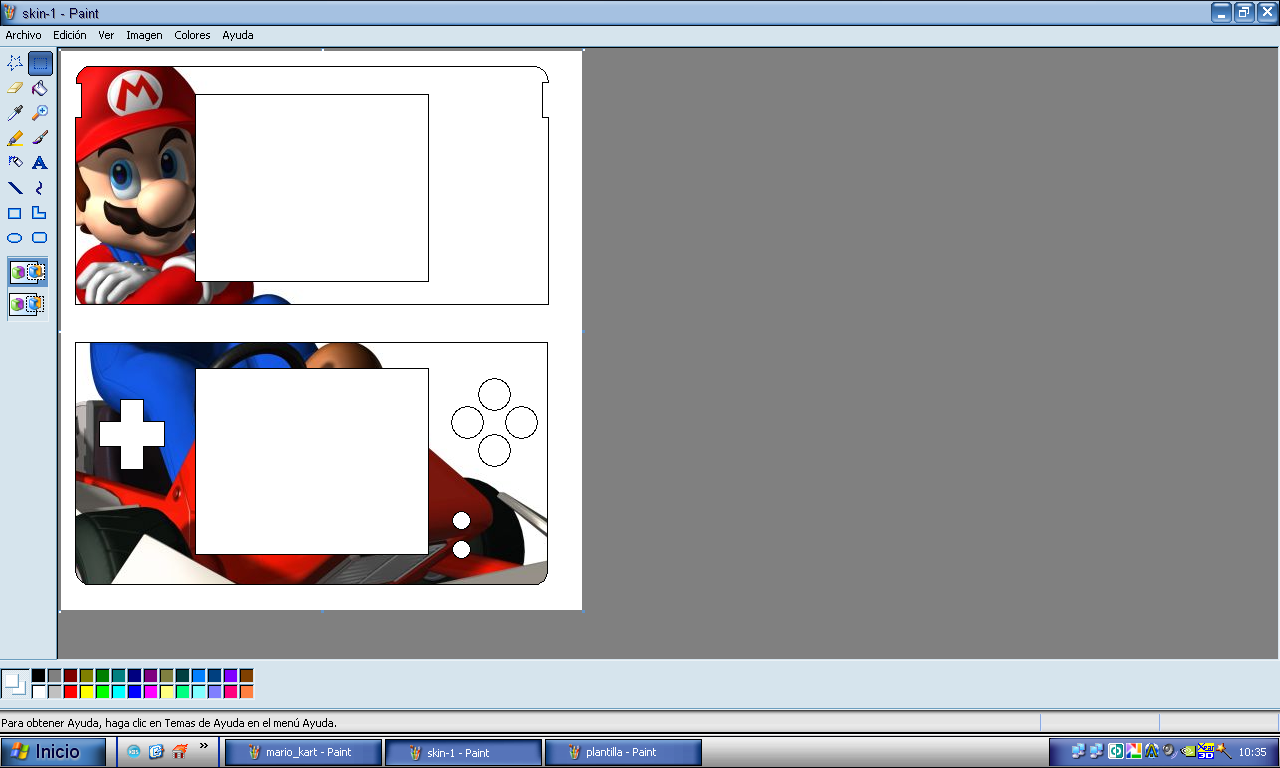Pick the dark red maroon swatch
Viewport: 1280px width, 768px height.
pos(71,676)
